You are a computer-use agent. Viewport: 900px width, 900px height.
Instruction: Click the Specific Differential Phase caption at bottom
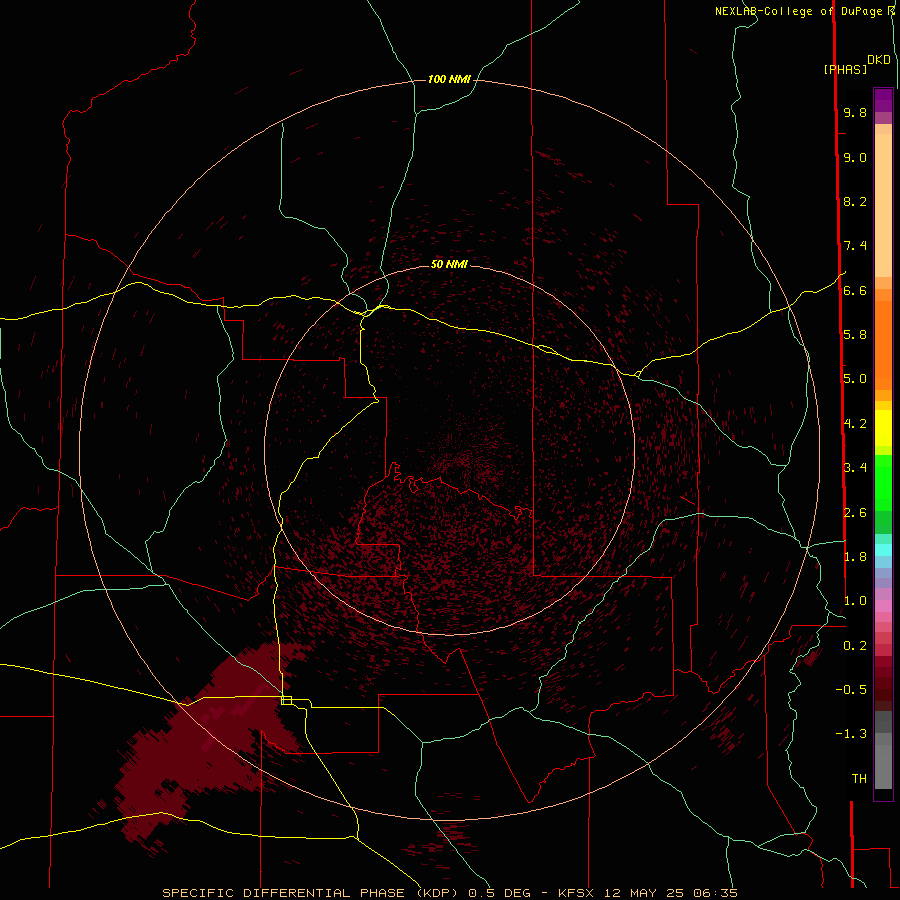click(449, 893)
